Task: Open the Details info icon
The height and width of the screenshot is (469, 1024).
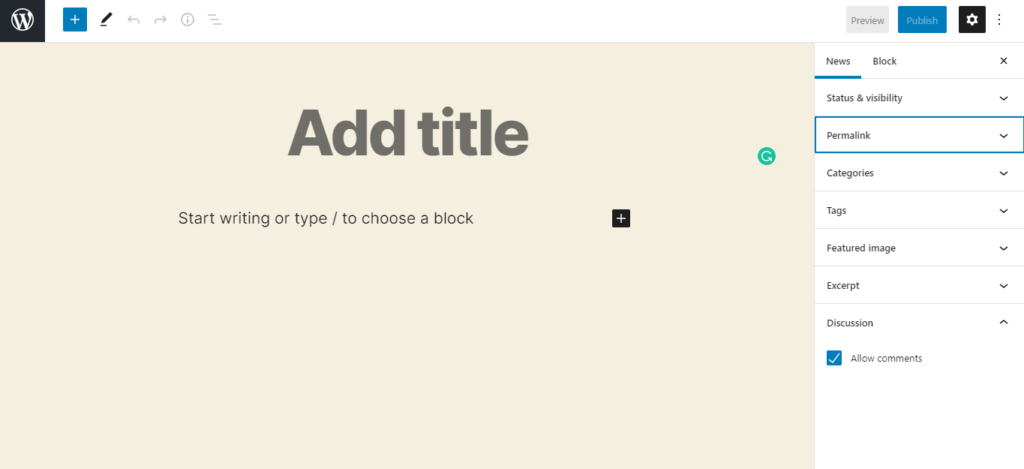Action: [187, 20]
